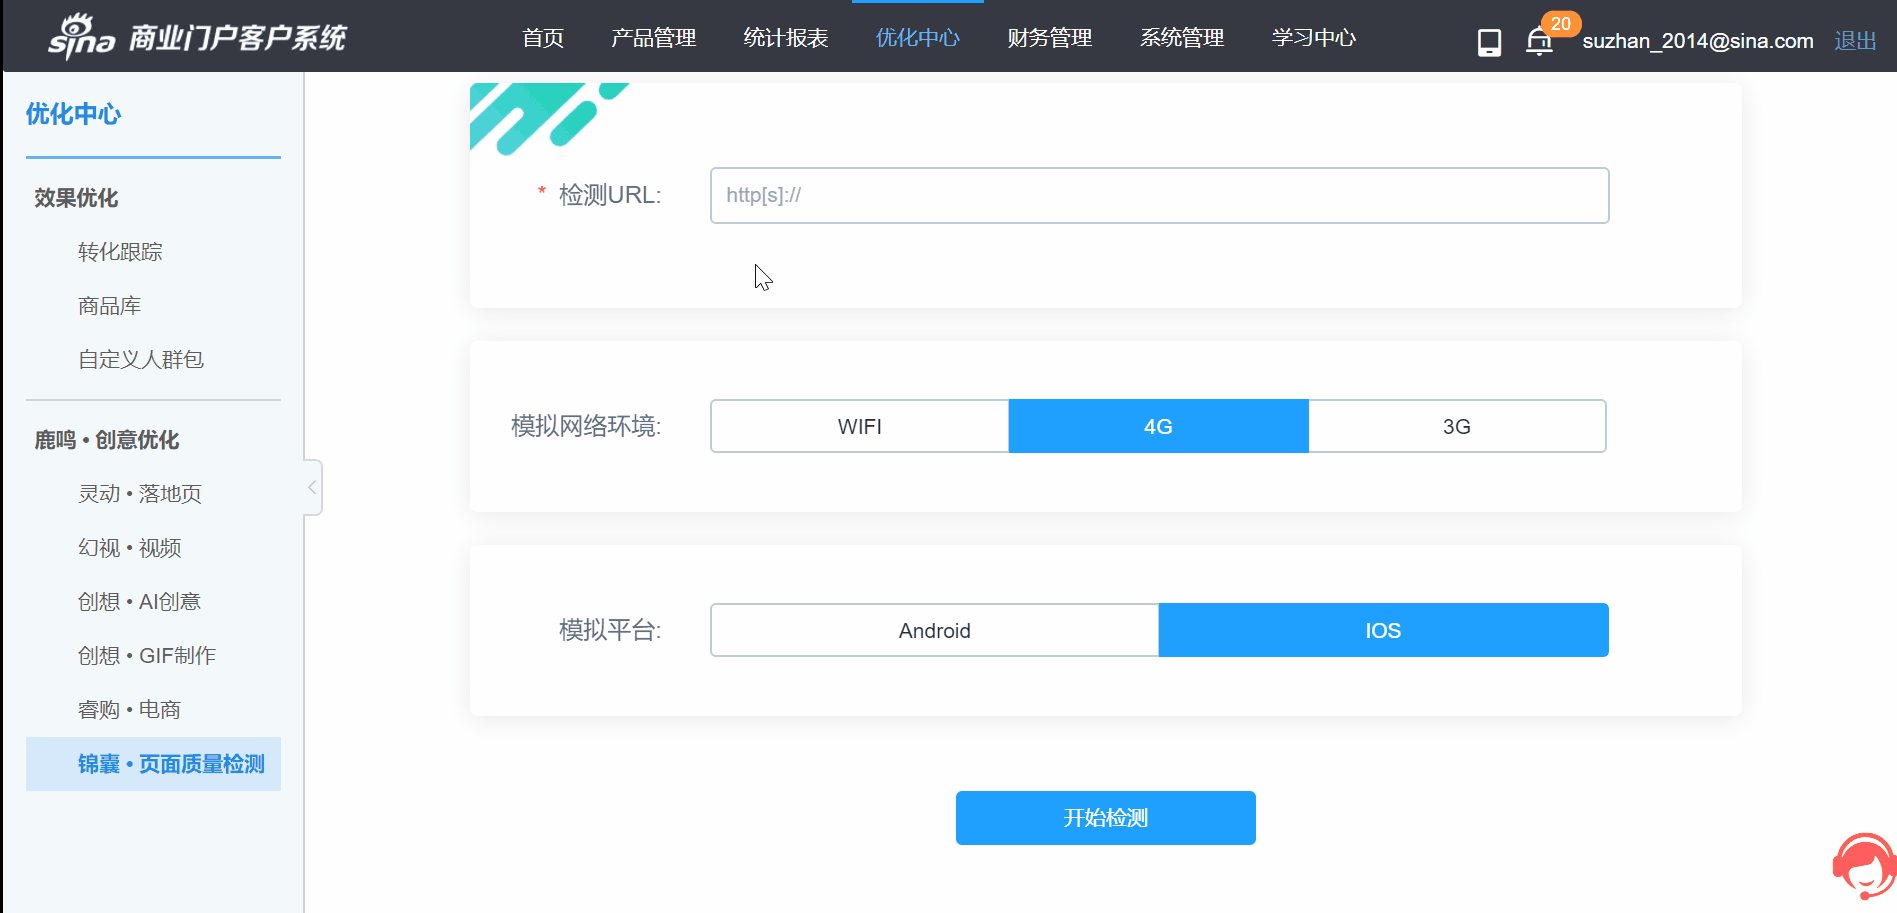
Task: Go to 统计报表 in top navigation
Action: tap(785, 38)
